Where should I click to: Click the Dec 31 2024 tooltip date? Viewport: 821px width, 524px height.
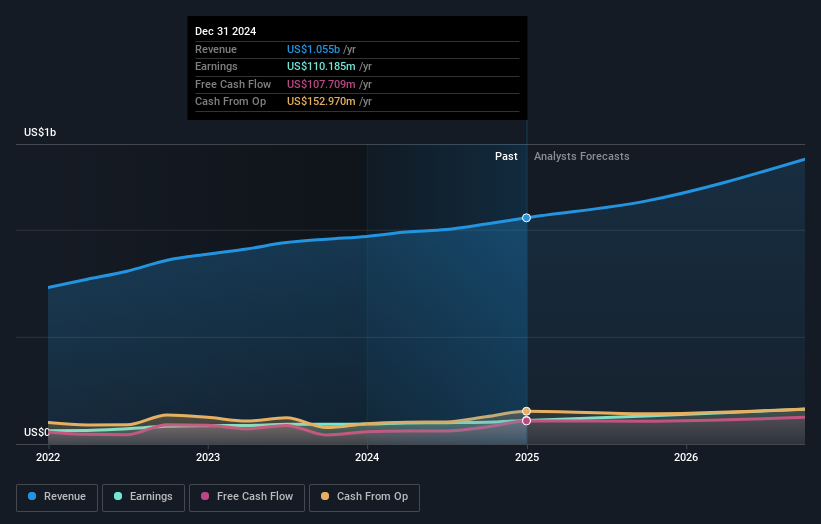click(x=226, y=31)
